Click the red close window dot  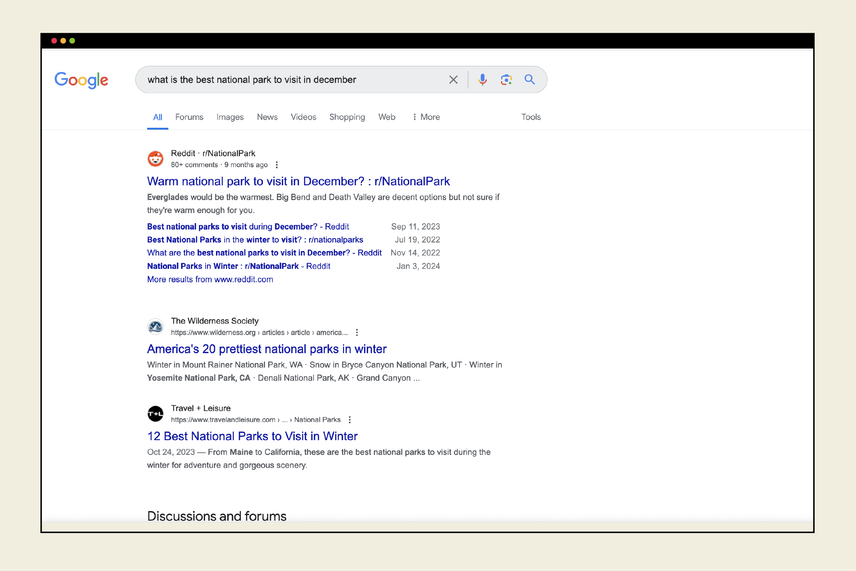tap(54, 41)
